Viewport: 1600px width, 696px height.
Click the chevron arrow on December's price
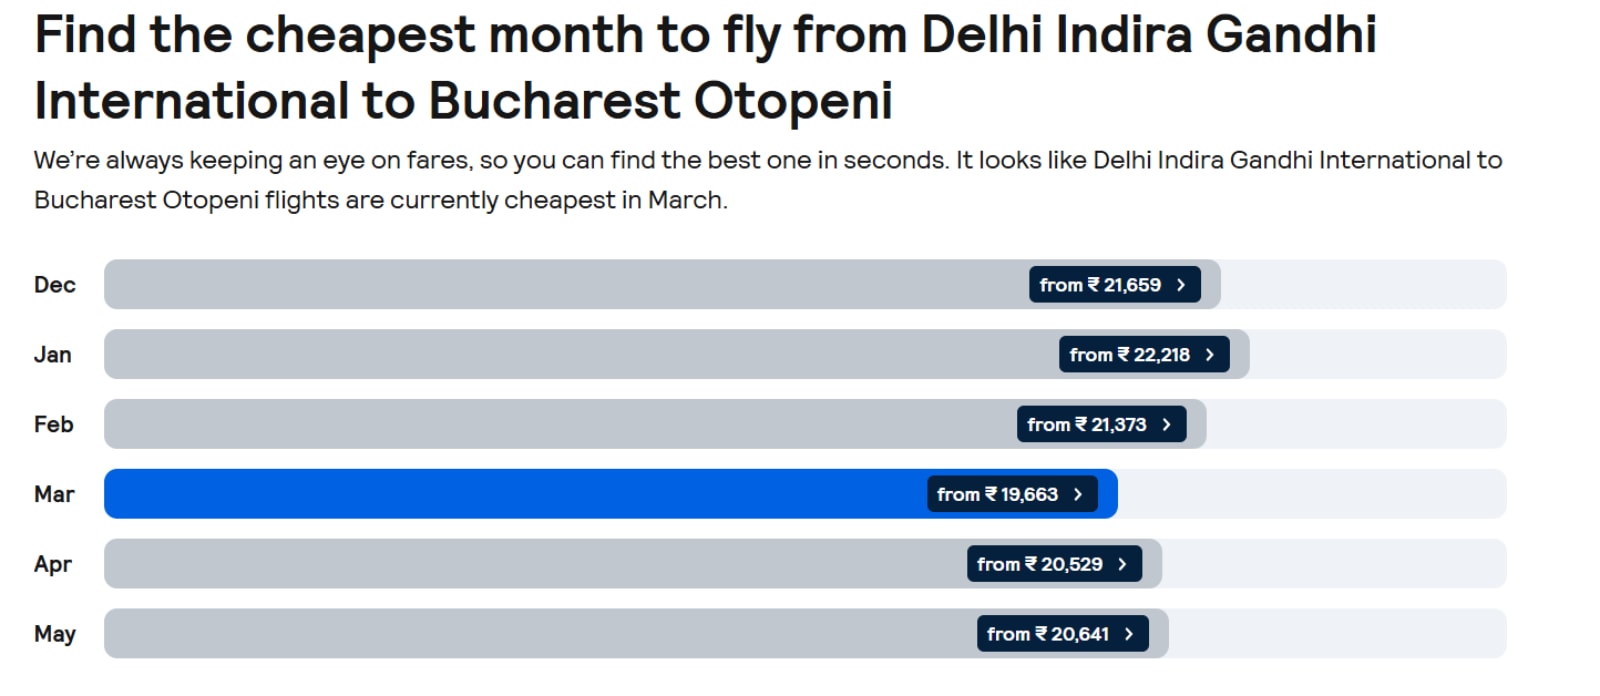pos(1181,285)
